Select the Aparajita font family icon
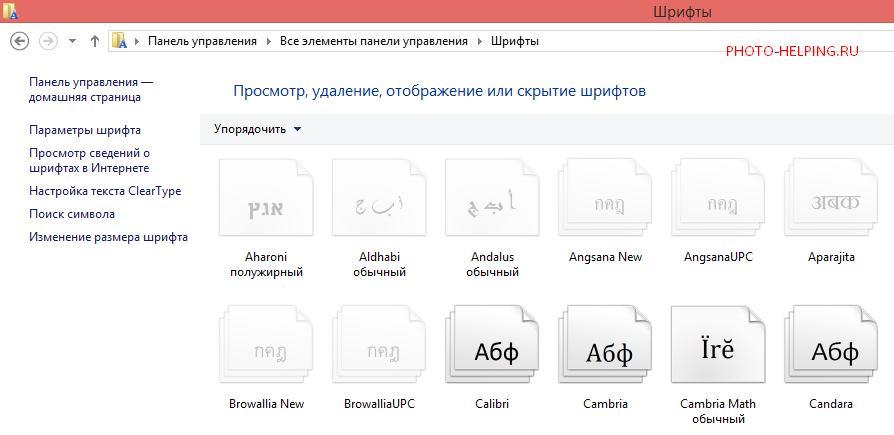 [x=831, y=197]
